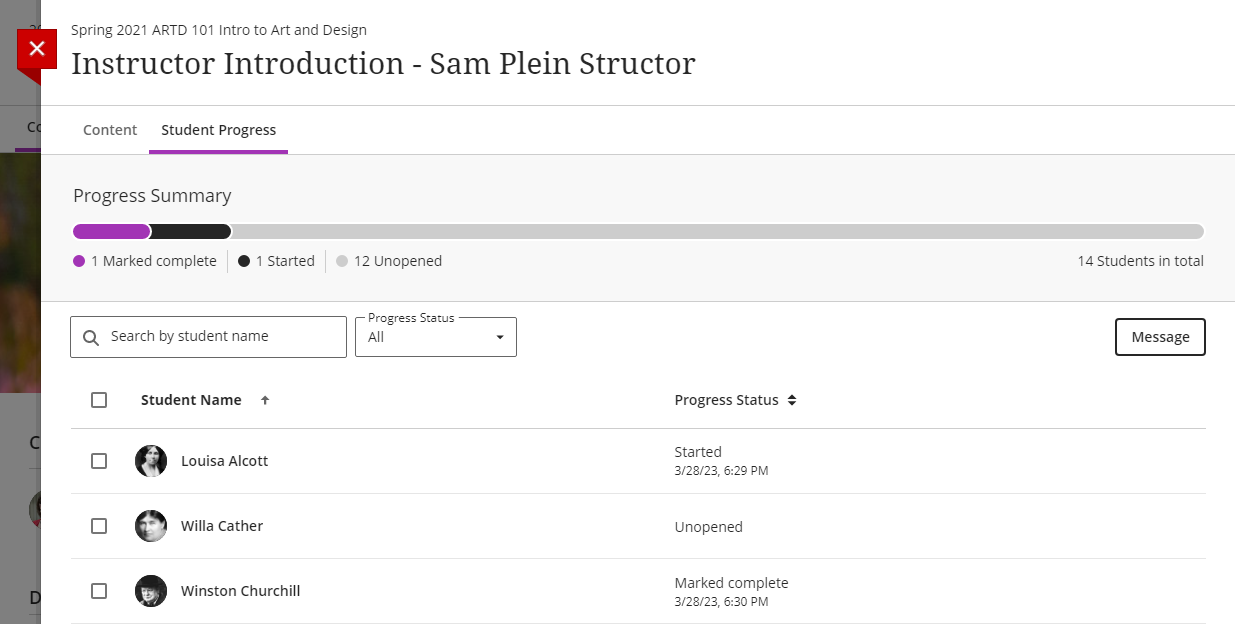Image resolution: width=1235 pixels, height=624 pixels.
Task: Sort by Student Name arrow icon
Action: click(265, 400)
